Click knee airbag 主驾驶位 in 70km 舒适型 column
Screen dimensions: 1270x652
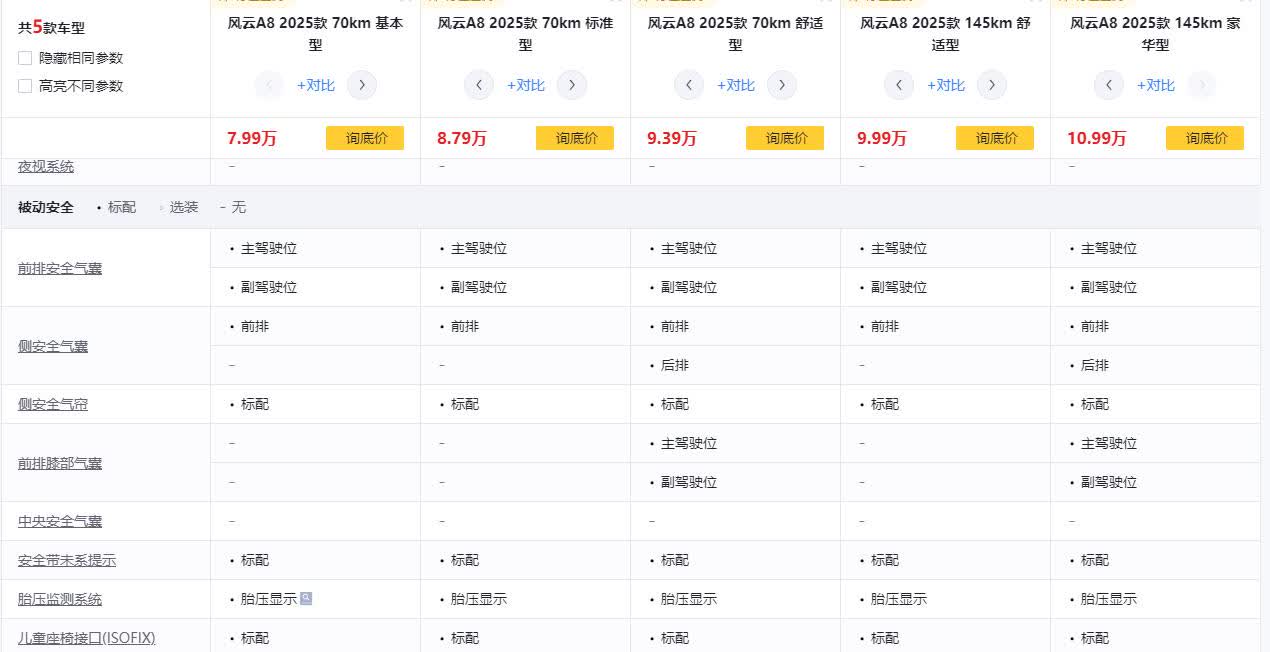[689, 443]
